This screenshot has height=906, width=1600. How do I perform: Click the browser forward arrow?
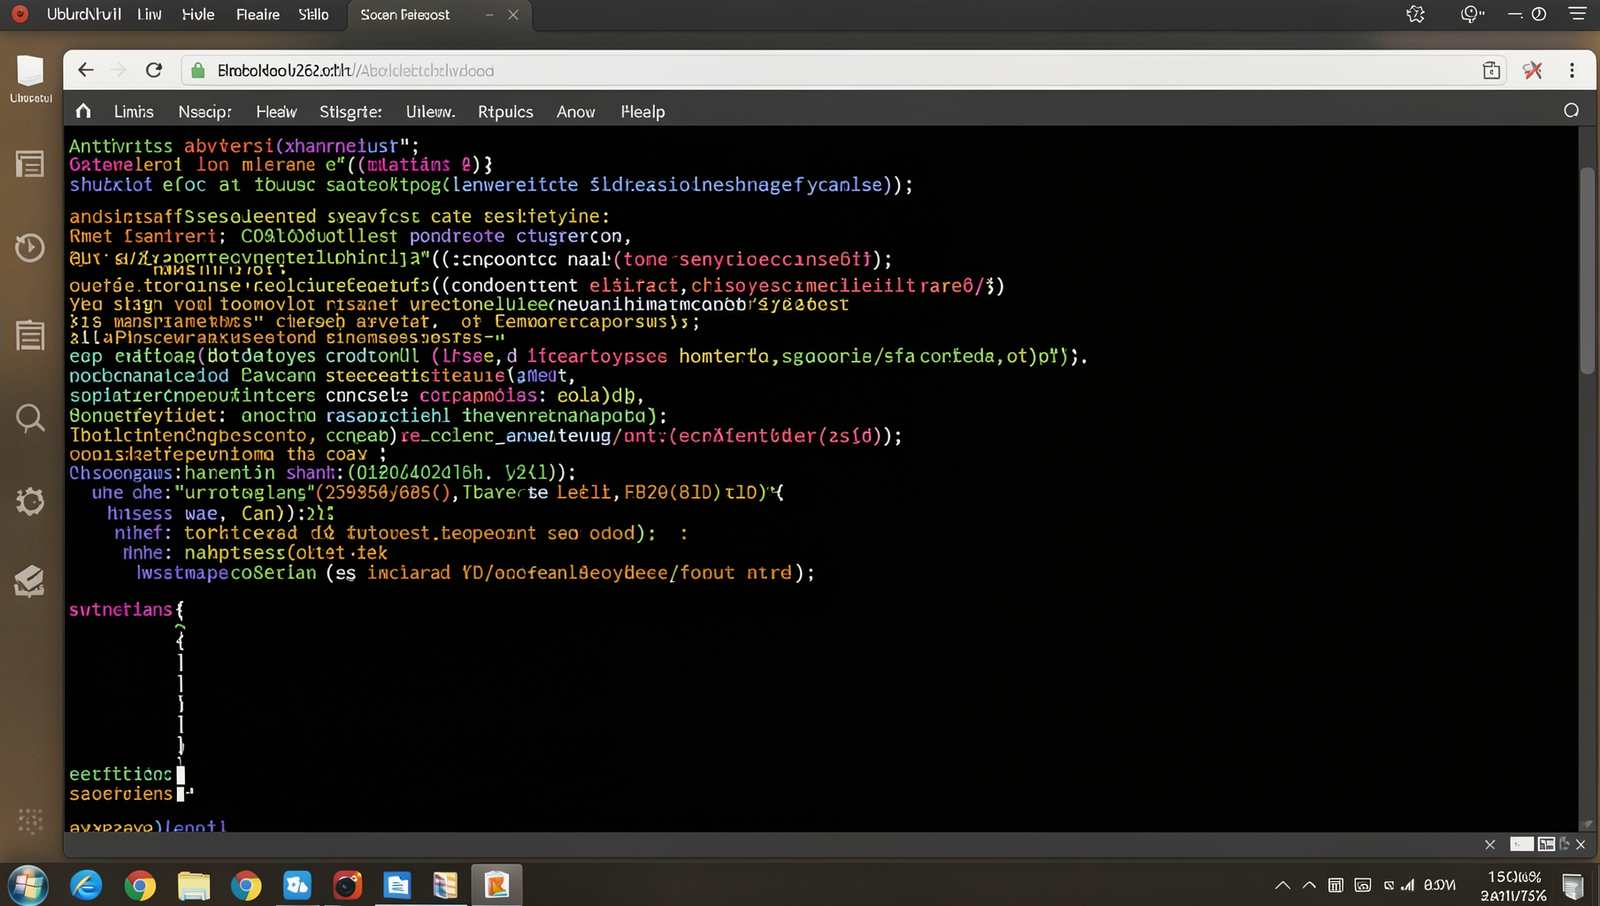(119, 70)
